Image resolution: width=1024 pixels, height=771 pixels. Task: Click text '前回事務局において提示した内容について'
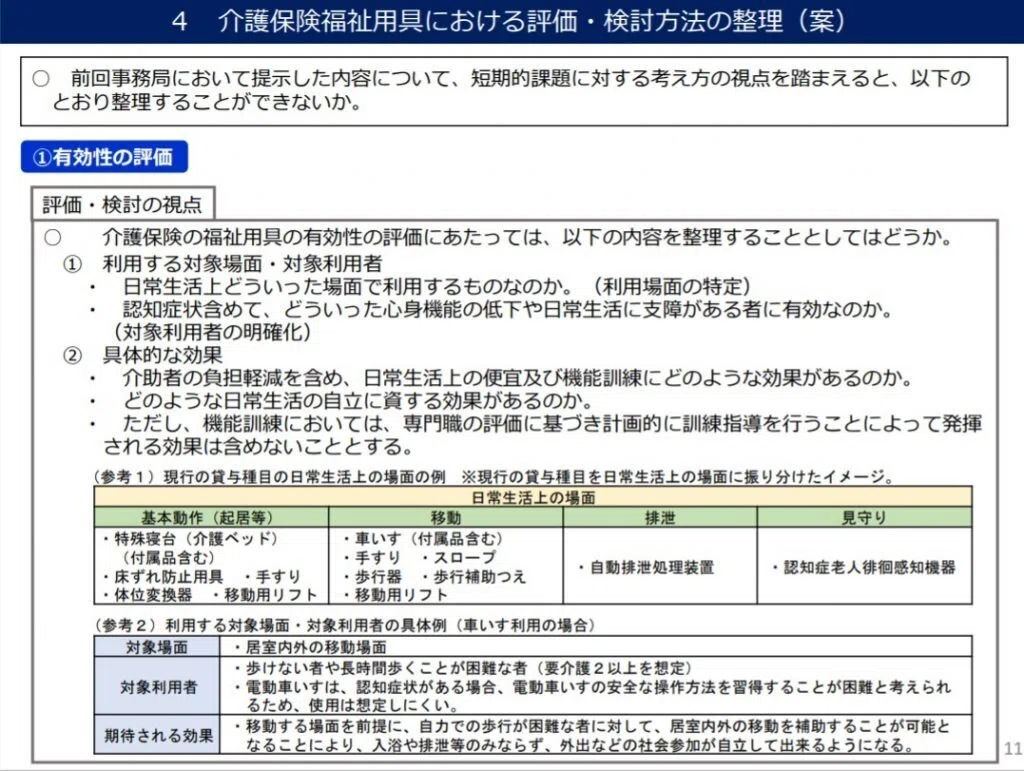click(x=261, y=78)
